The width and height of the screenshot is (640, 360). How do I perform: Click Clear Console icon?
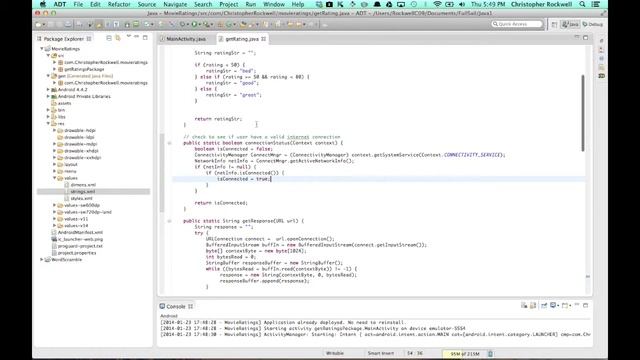pyautogui.click(x=524, y=305)
